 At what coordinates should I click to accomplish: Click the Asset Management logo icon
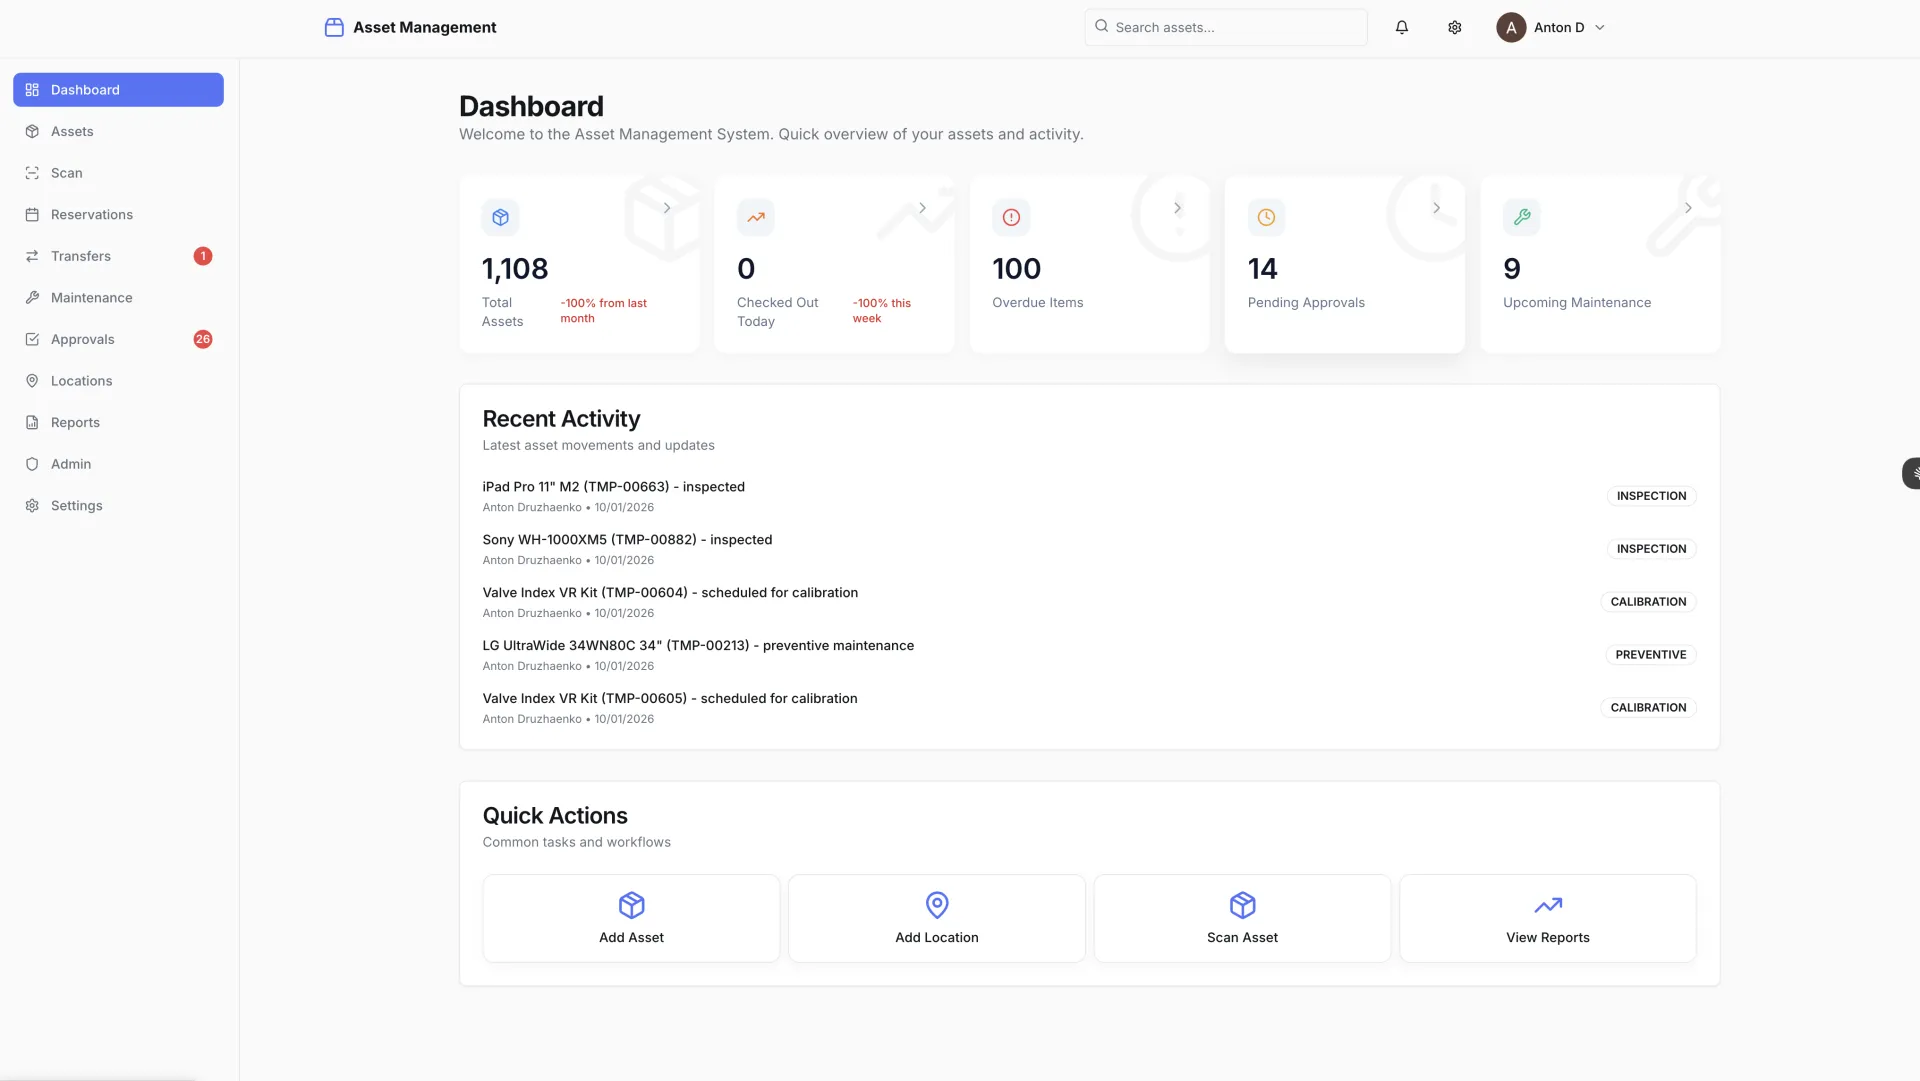[334, 27]
